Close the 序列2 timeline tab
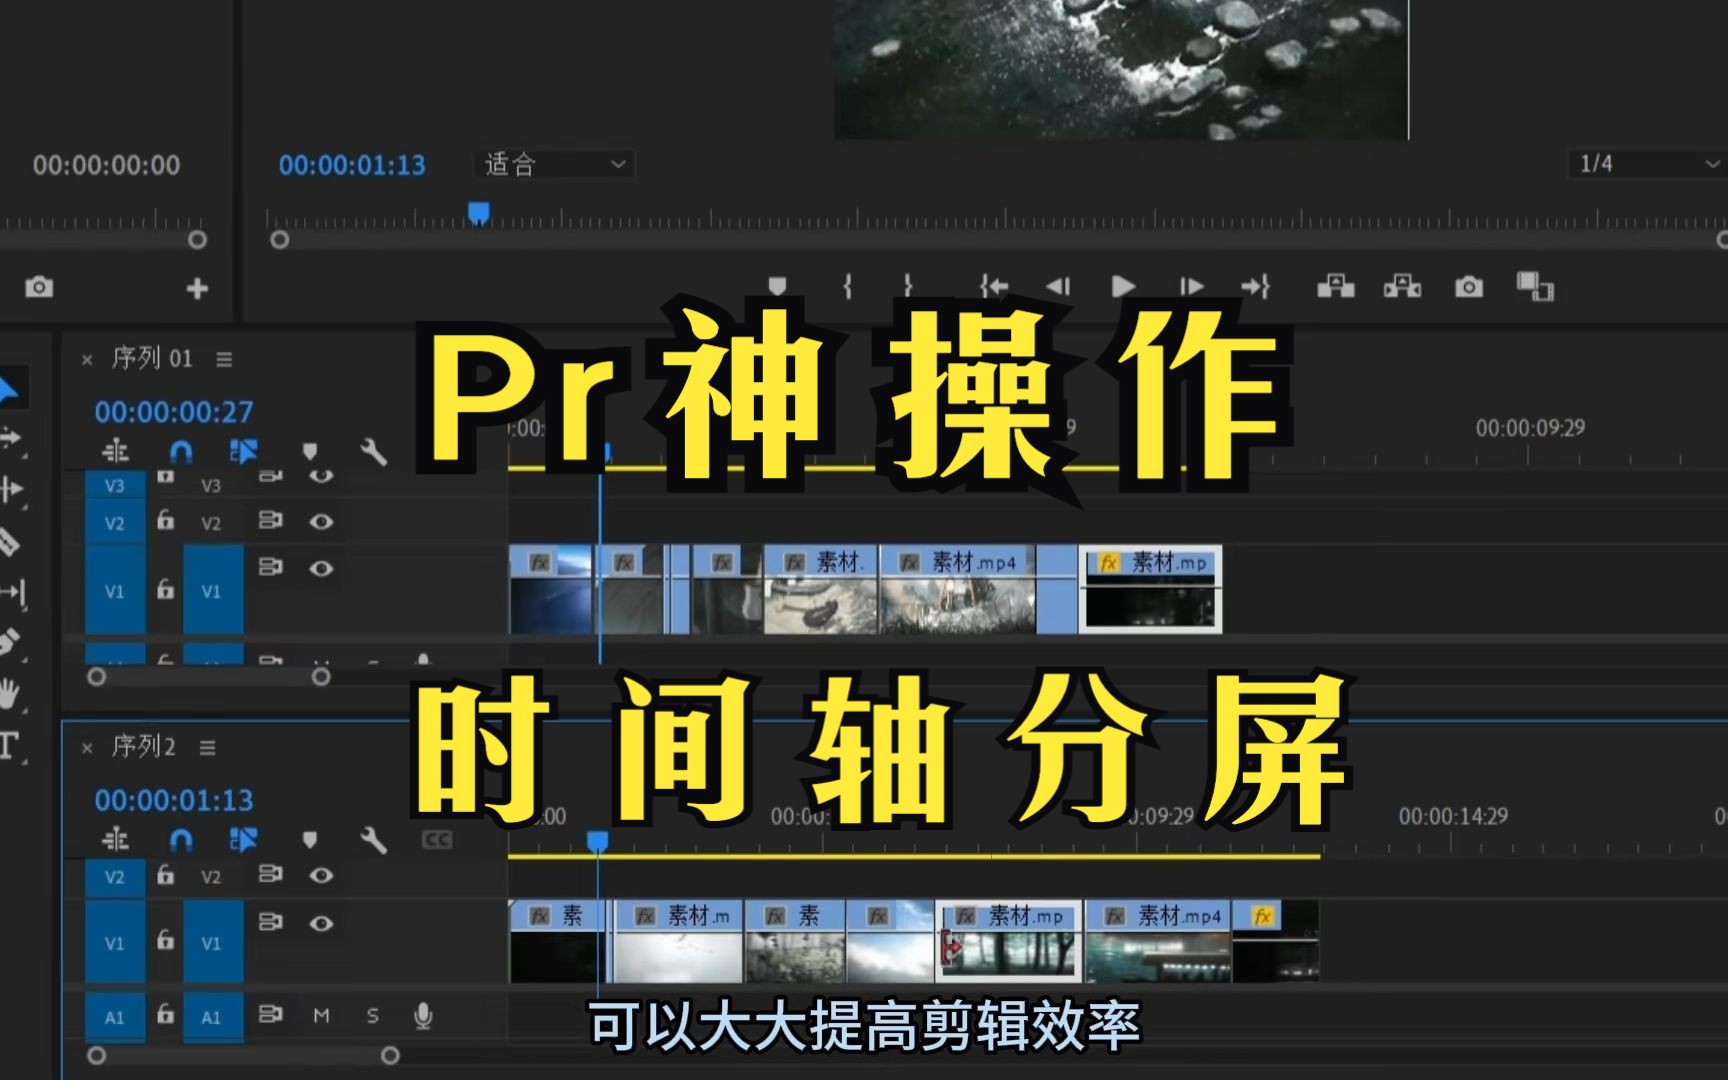This screenshot has height=1080, width=1728. click(x=87, y=747)
